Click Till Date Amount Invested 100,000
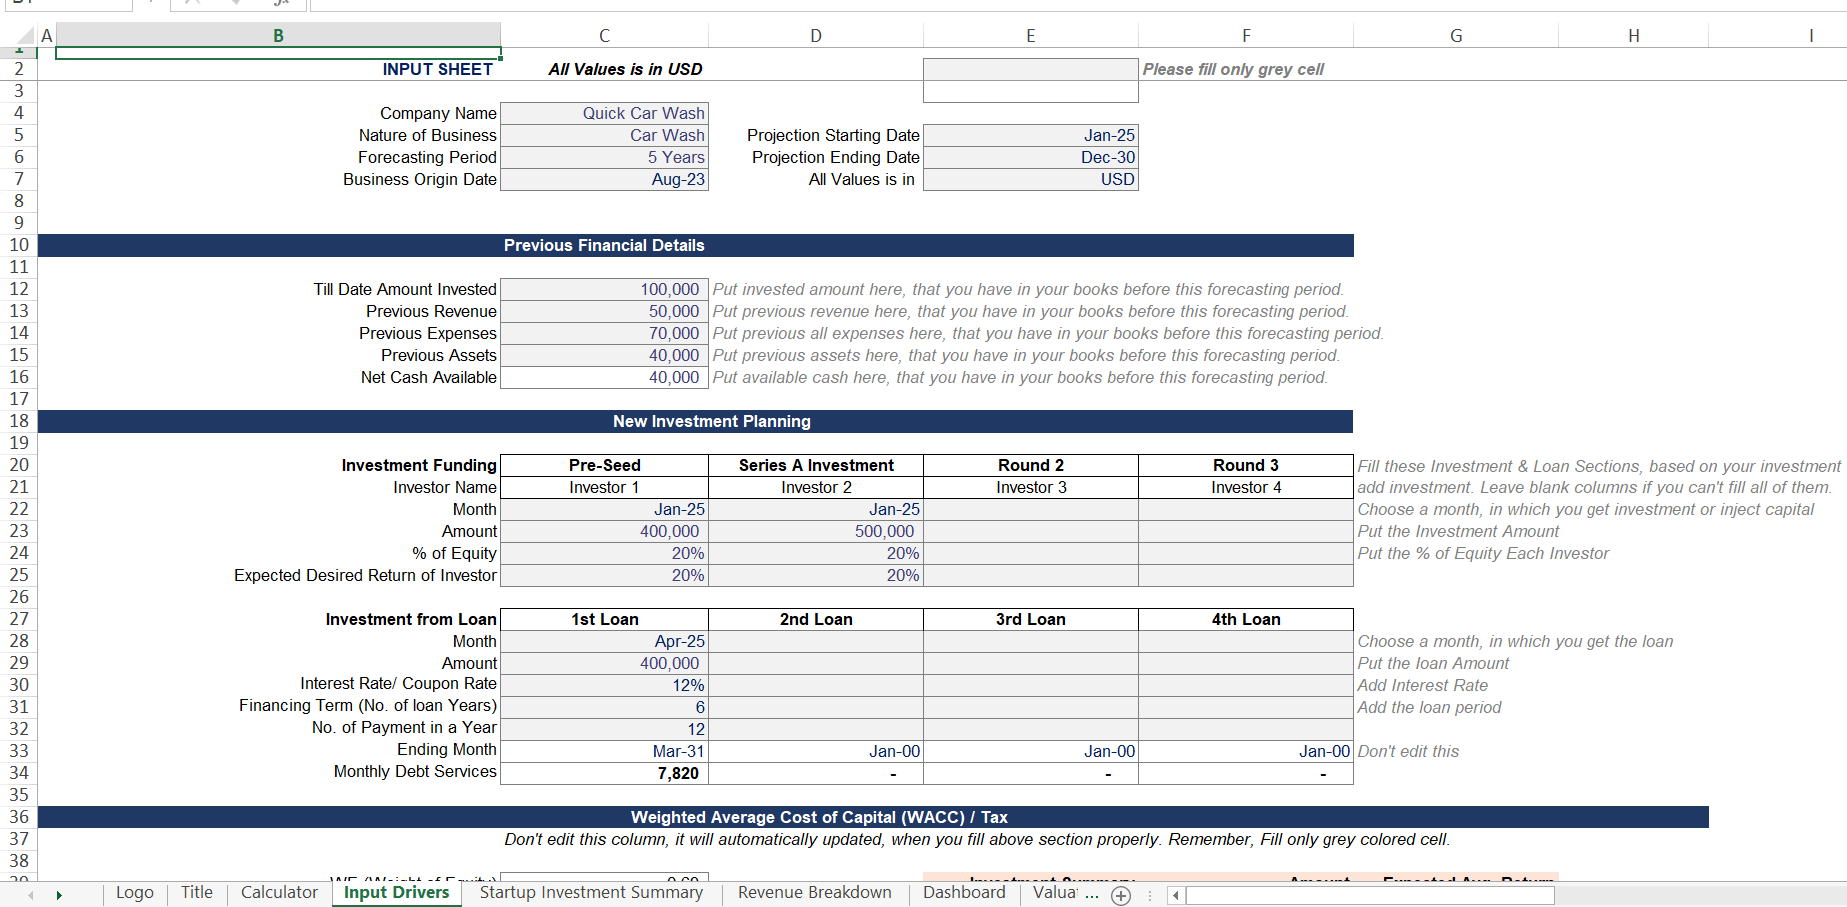 tap(604, 289)
